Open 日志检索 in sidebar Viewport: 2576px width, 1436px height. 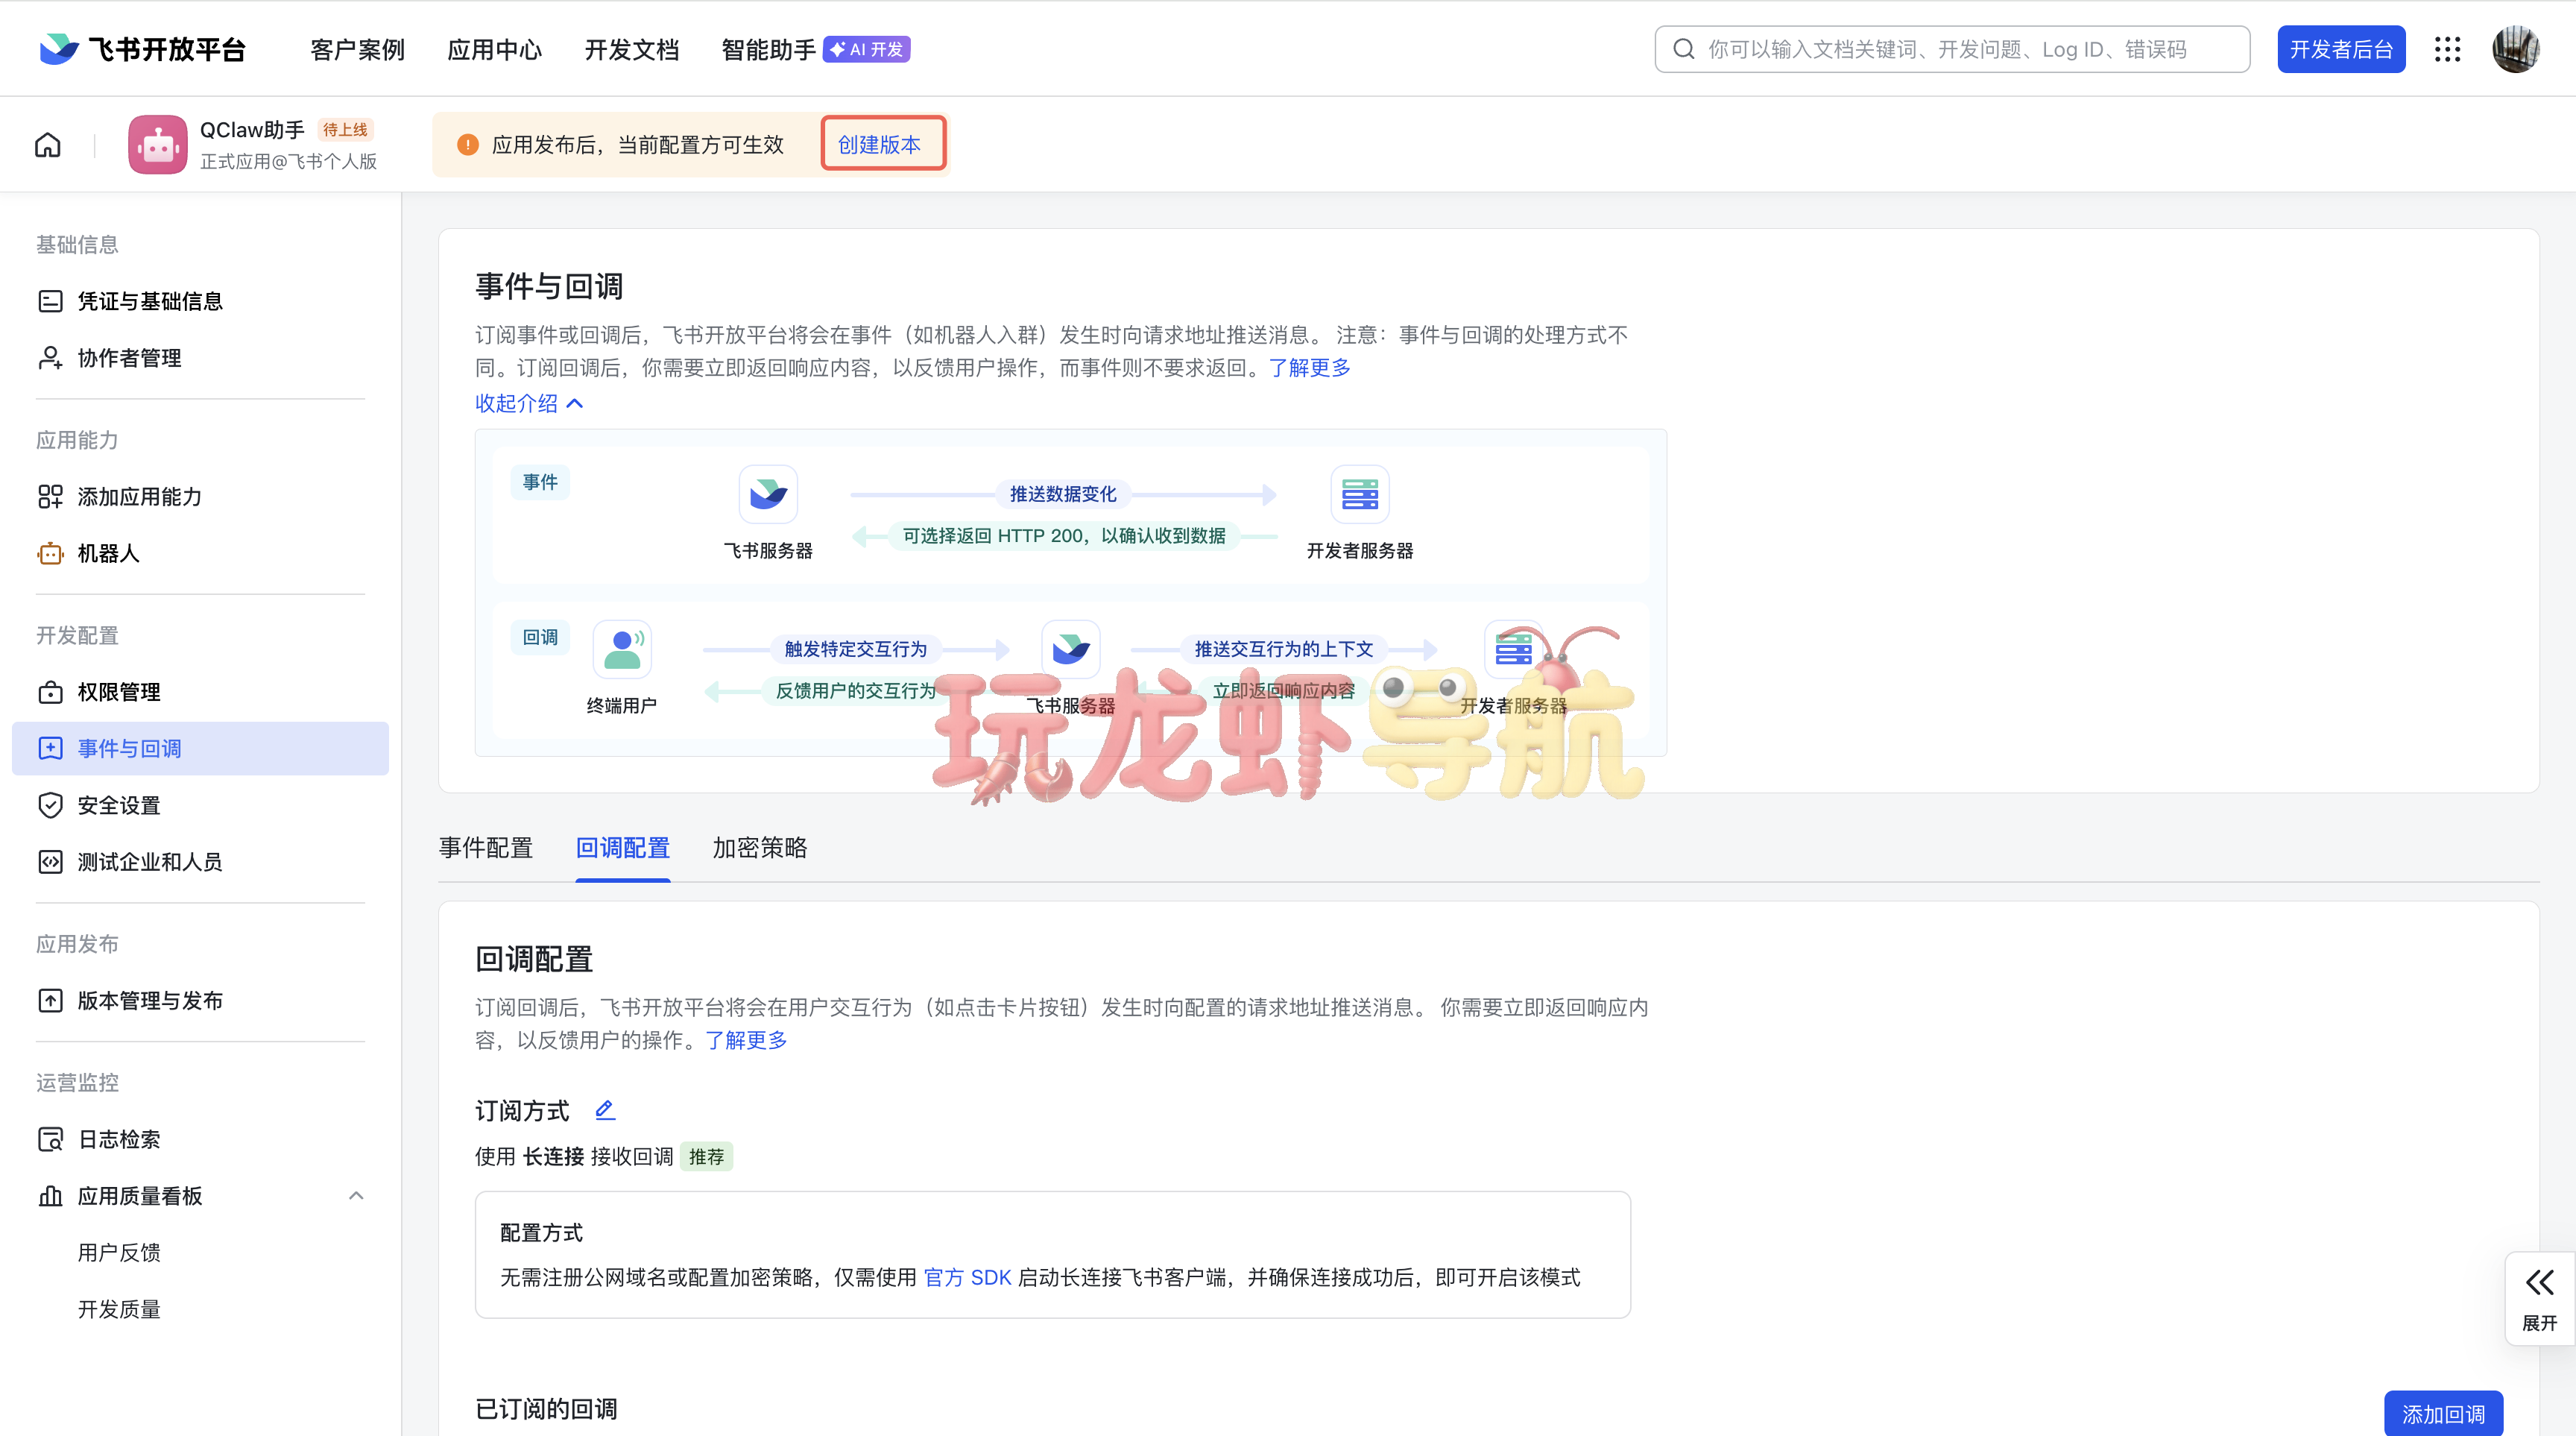point(200,1139)
